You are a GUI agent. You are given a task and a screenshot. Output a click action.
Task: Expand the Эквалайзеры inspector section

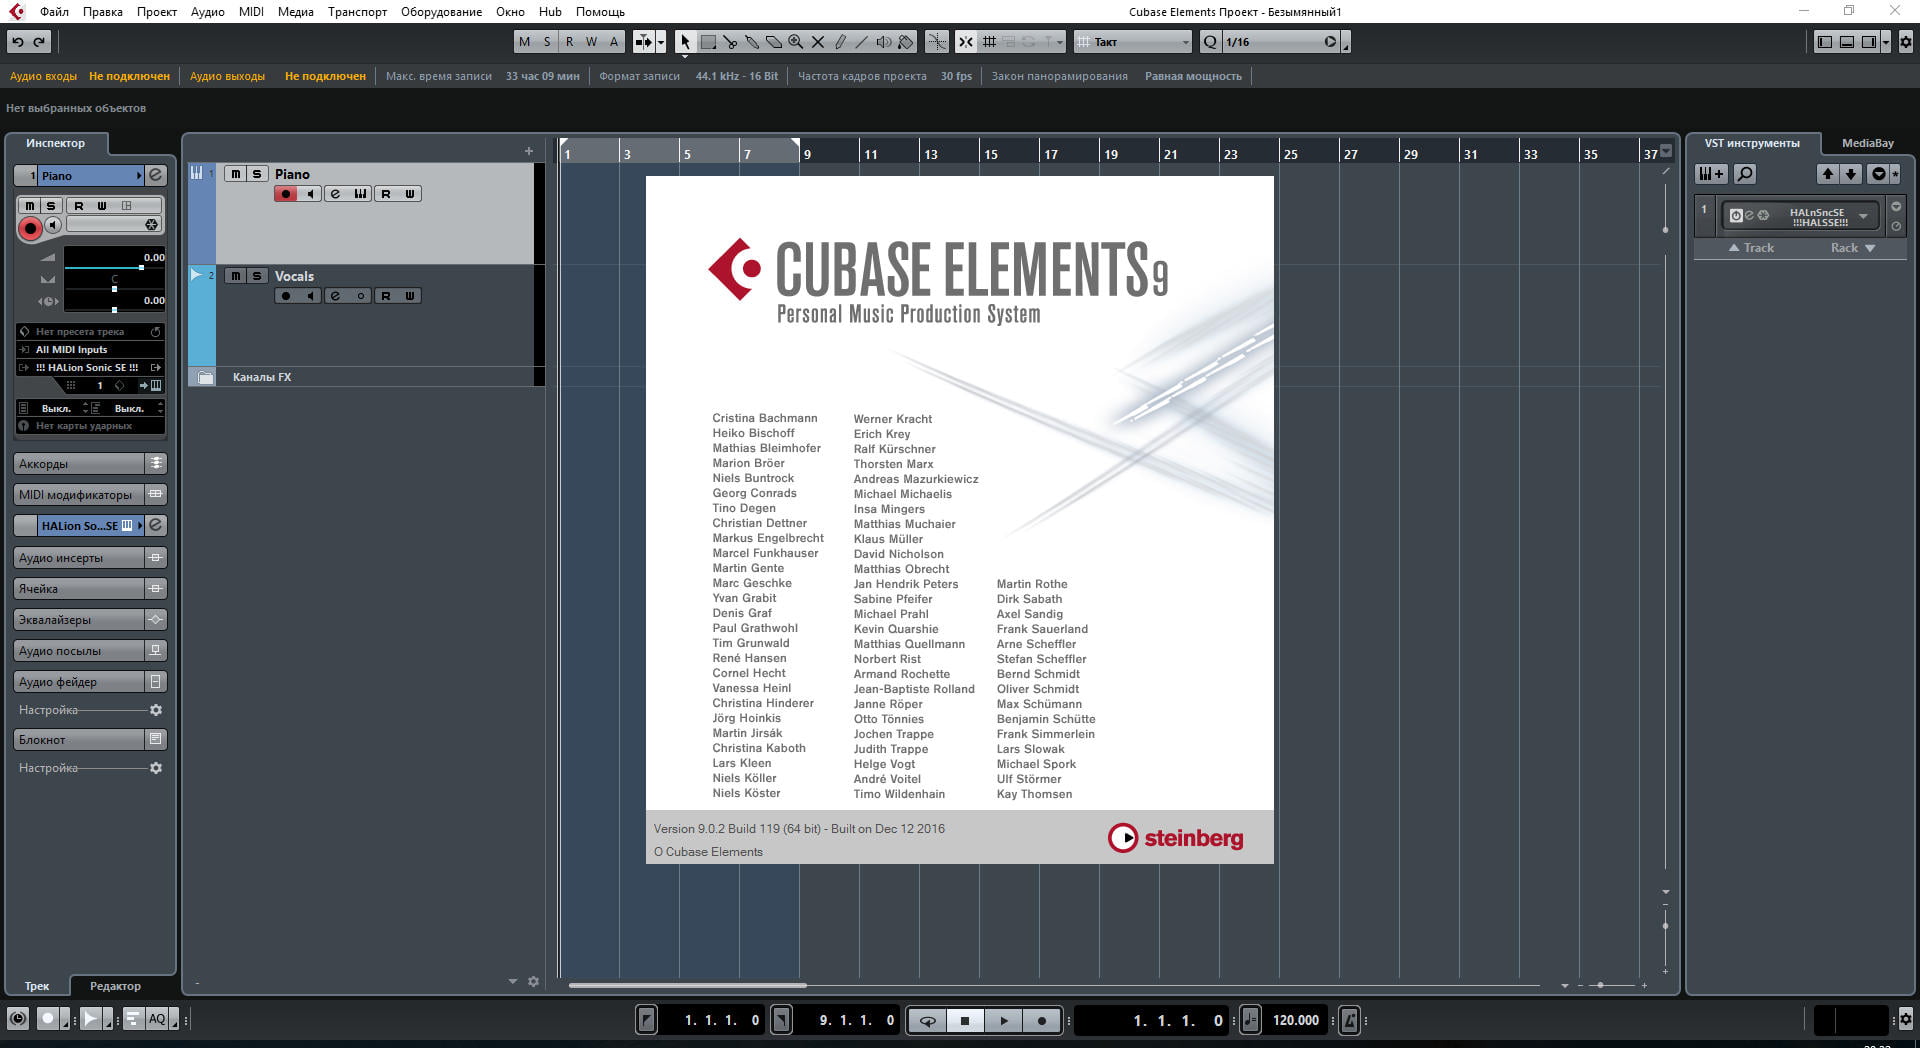79,620
